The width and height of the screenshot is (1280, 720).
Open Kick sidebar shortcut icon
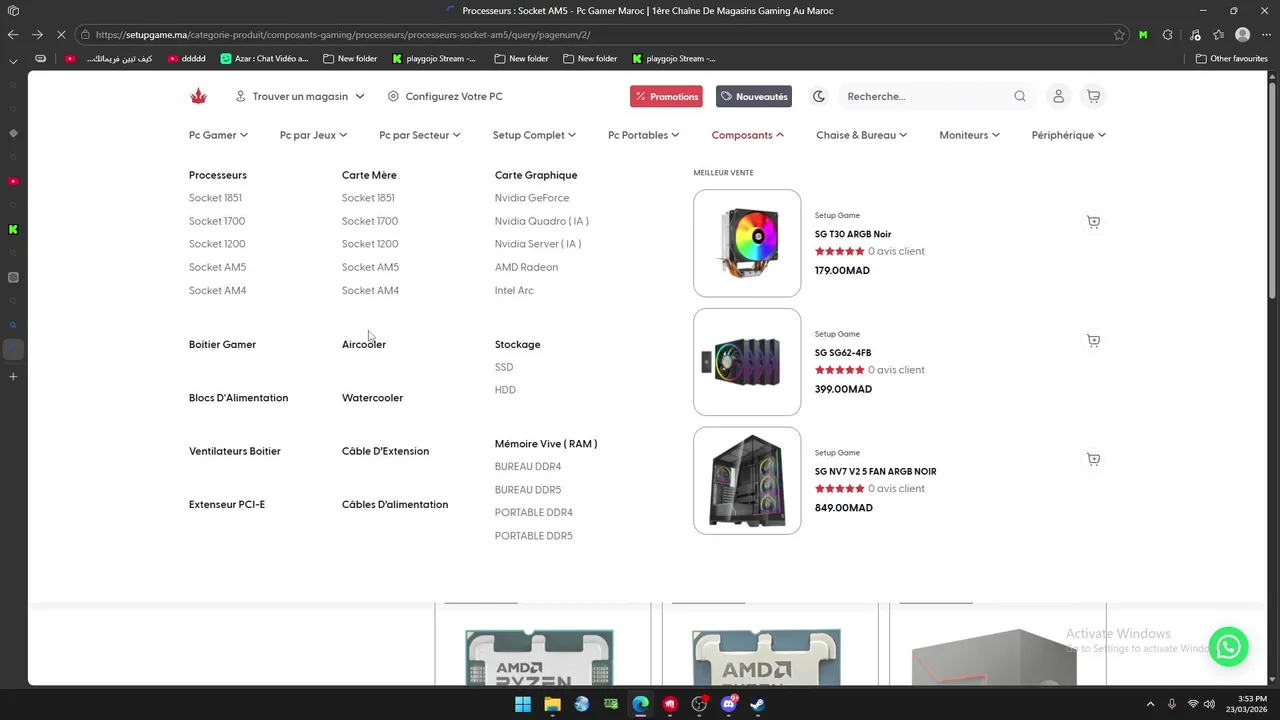(x=13, y=229)
